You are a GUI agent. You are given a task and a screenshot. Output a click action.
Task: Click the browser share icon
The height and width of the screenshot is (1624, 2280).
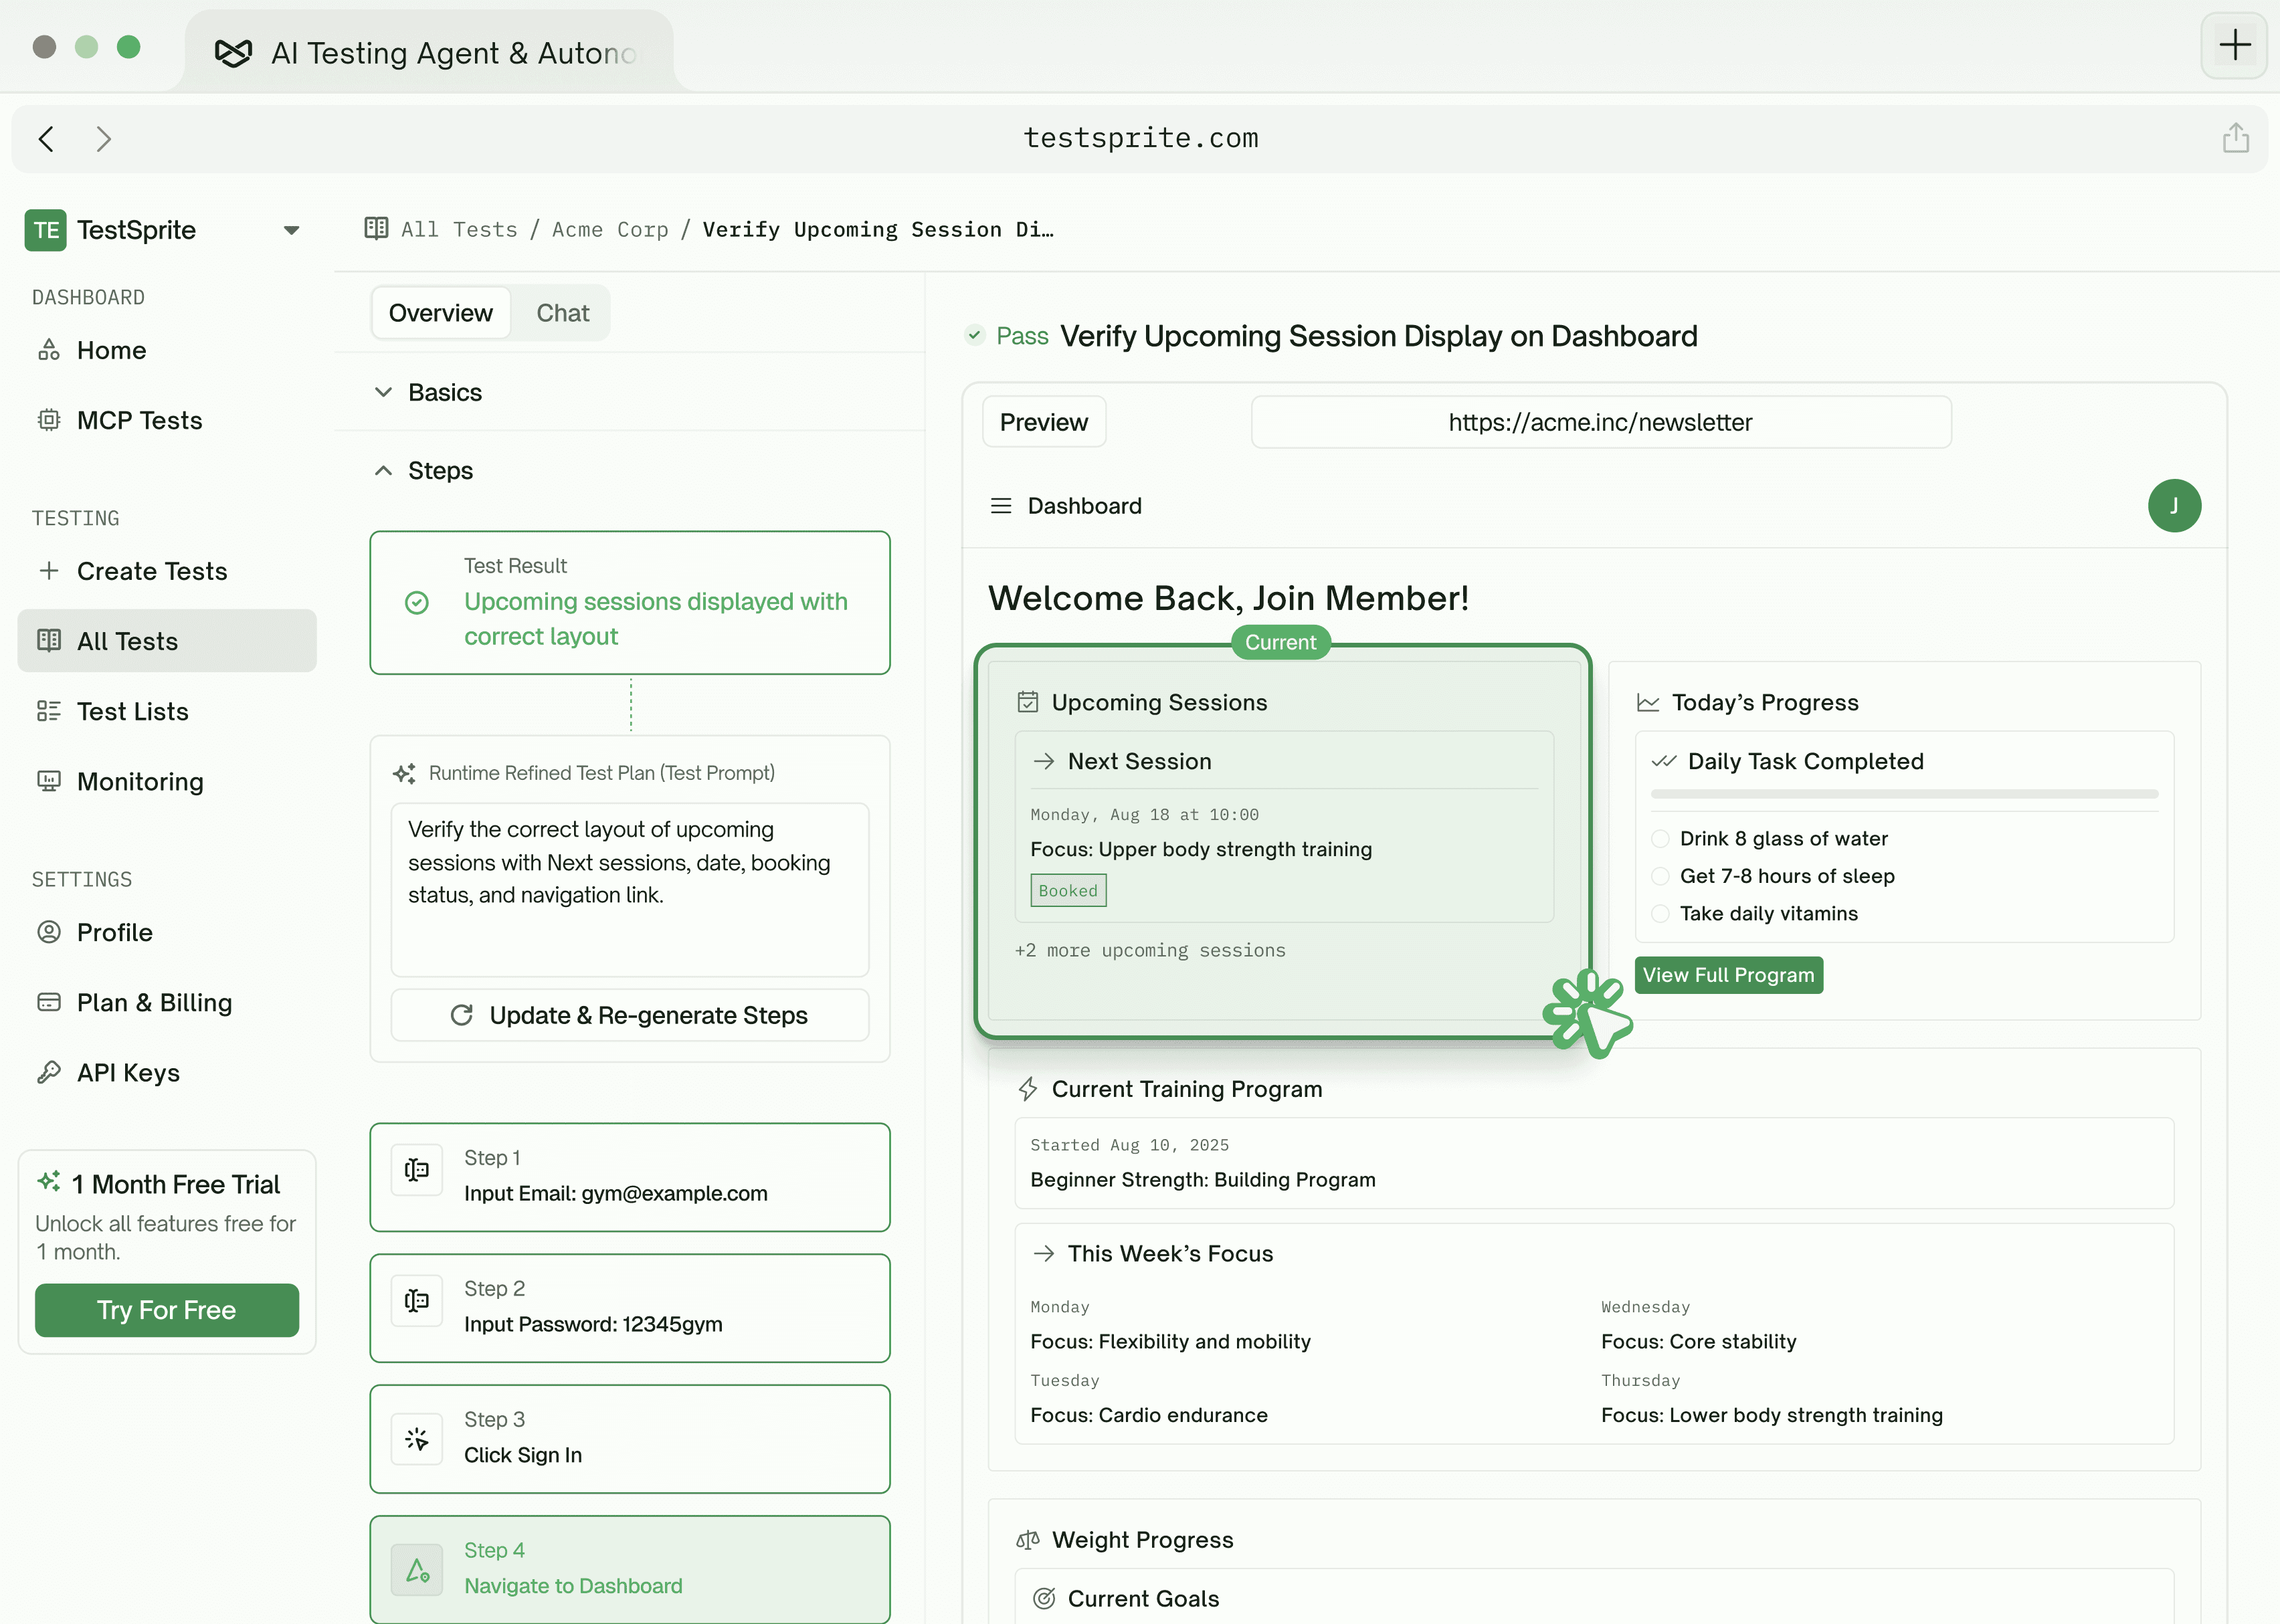[2236, 138]
